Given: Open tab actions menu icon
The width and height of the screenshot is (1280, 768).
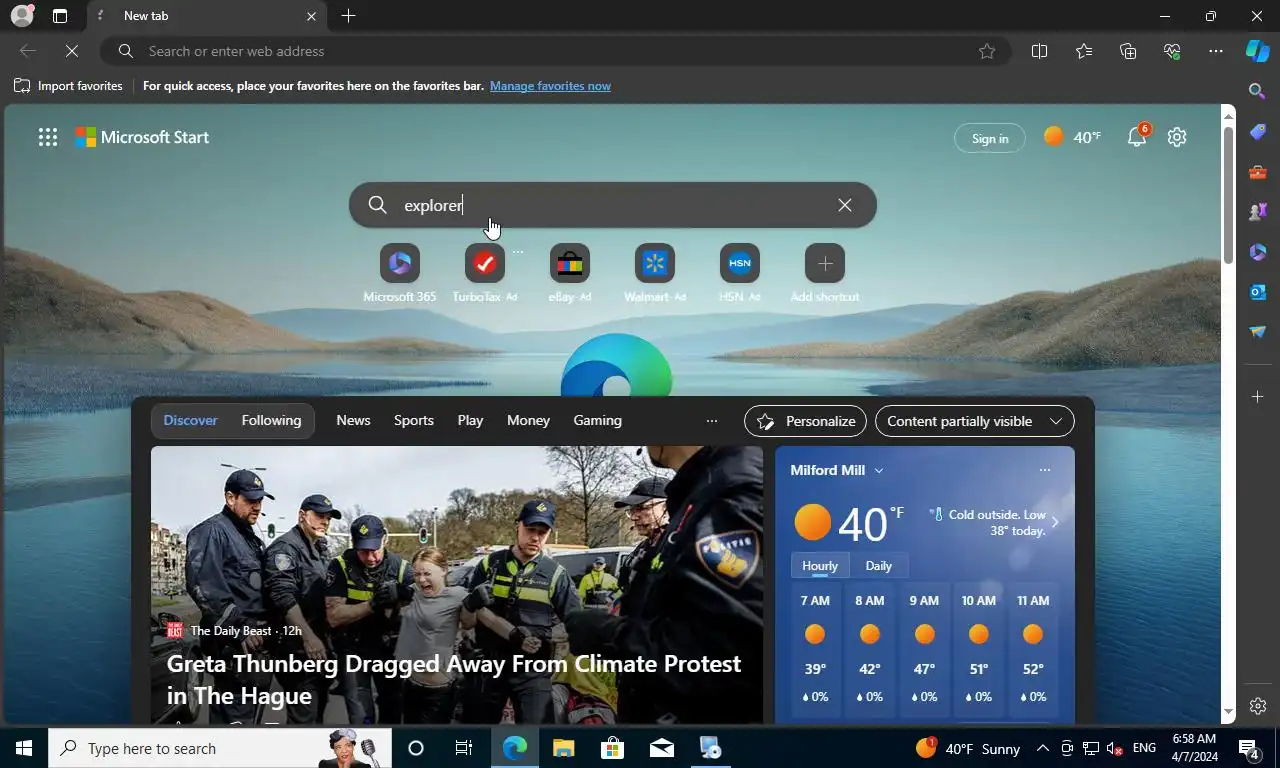Looking at the screenshot, I should point(60,16).
